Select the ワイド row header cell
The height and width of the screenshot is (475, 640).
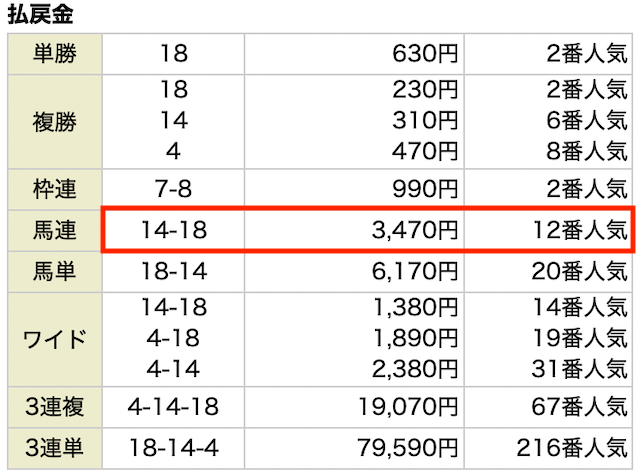tap(55, 340)
